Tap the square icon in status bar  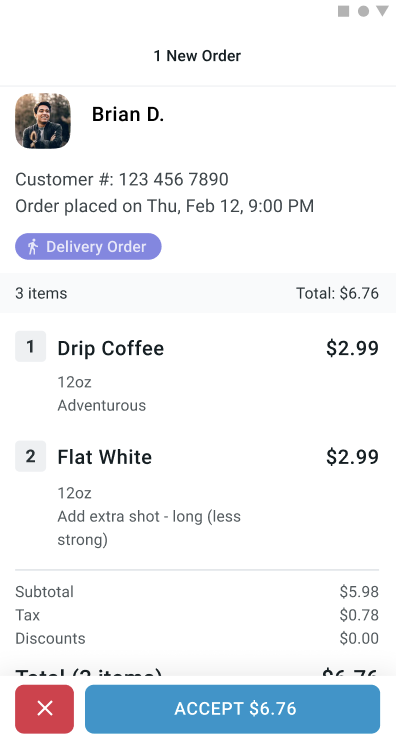click(344, 11)
